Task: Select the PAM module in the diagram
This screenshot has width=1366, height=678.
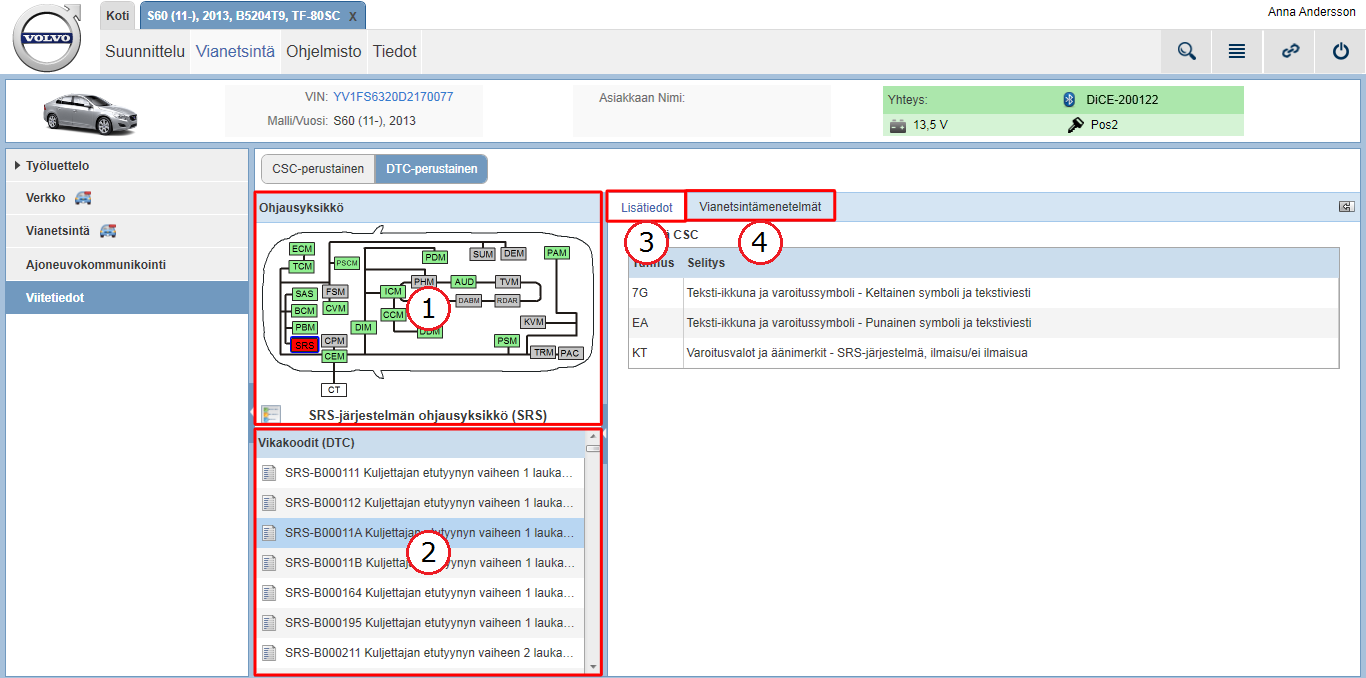Action: (x=557, y=253)
